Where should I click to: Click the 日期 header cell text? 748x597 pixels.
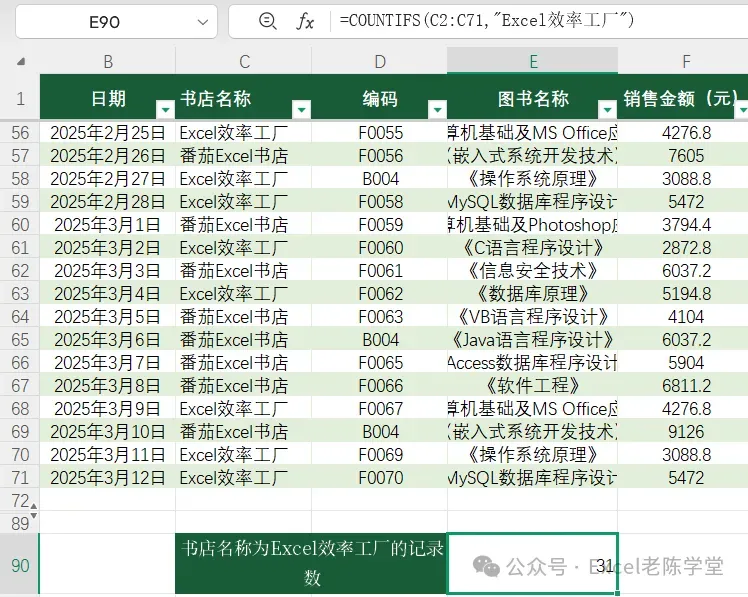tap(108, 99)
